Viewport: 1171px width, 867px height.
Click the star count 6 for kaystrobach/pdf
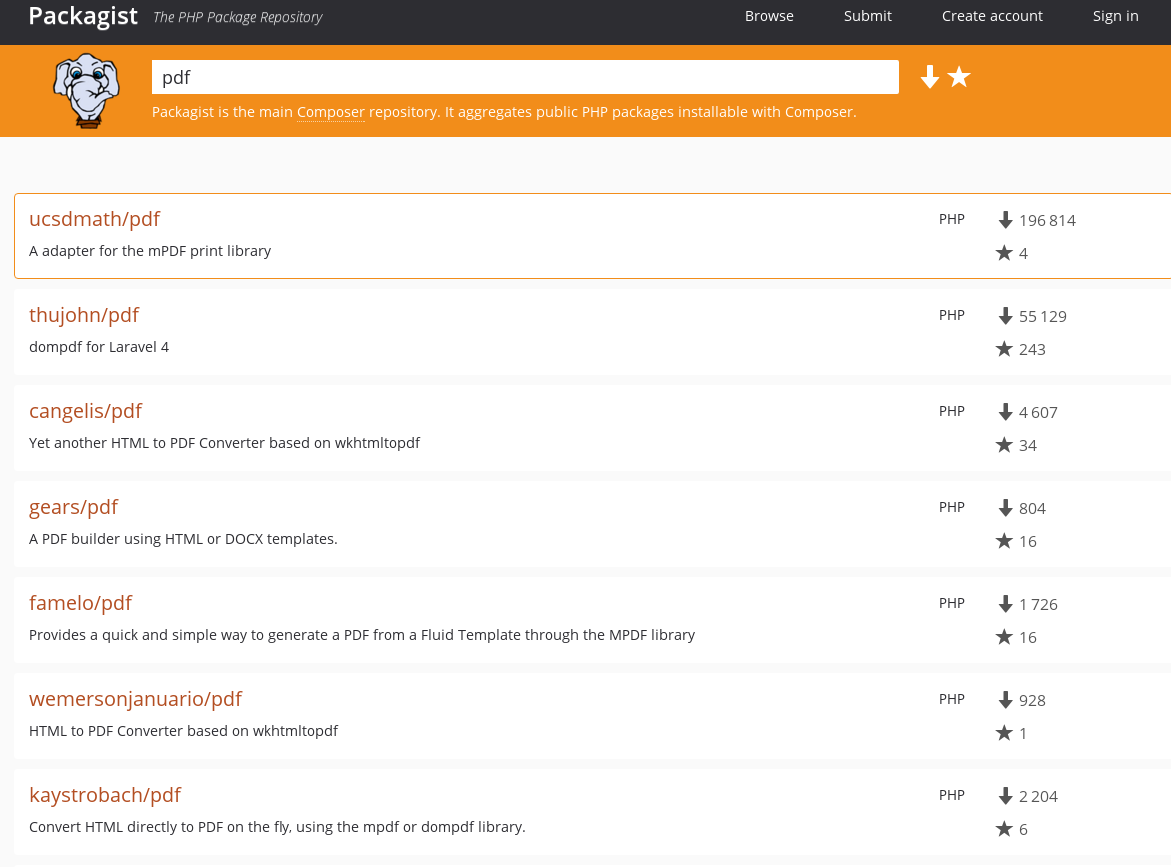point(1023,829)
